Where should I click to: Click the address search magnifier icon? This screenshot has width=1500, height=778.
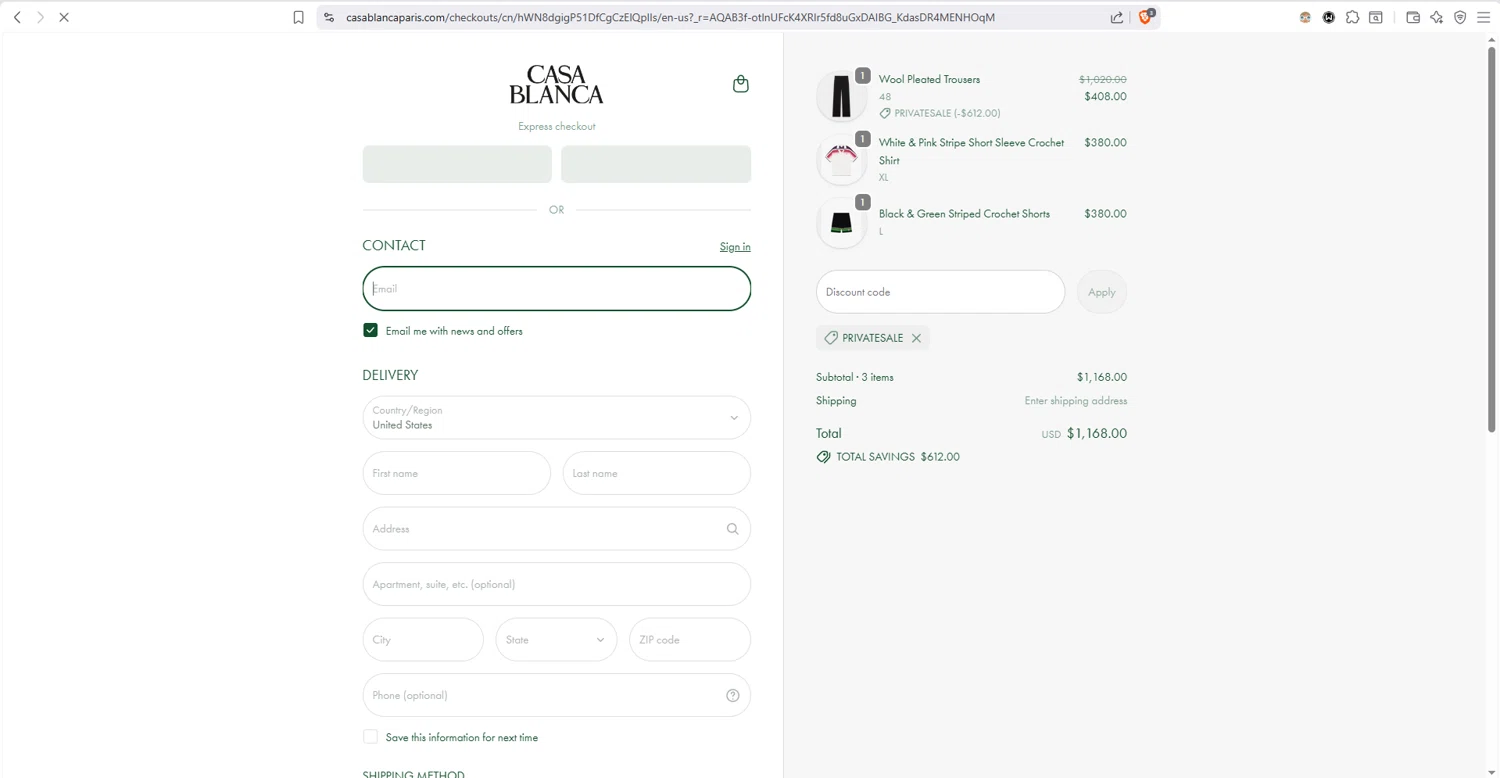[733, 529]
